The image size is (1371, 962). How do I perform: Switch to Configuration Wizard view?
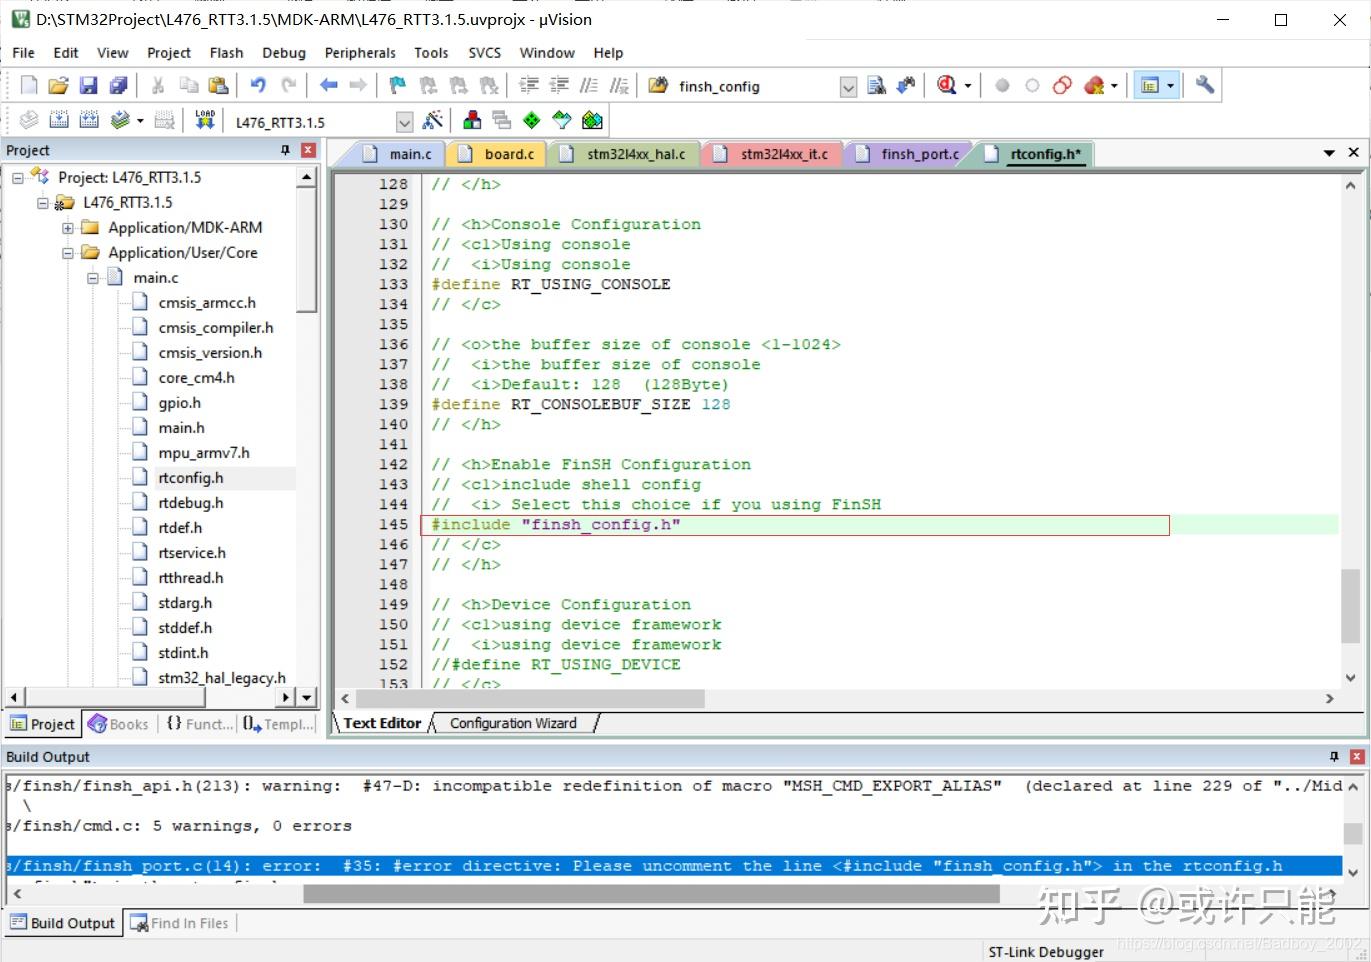(513, 723)
